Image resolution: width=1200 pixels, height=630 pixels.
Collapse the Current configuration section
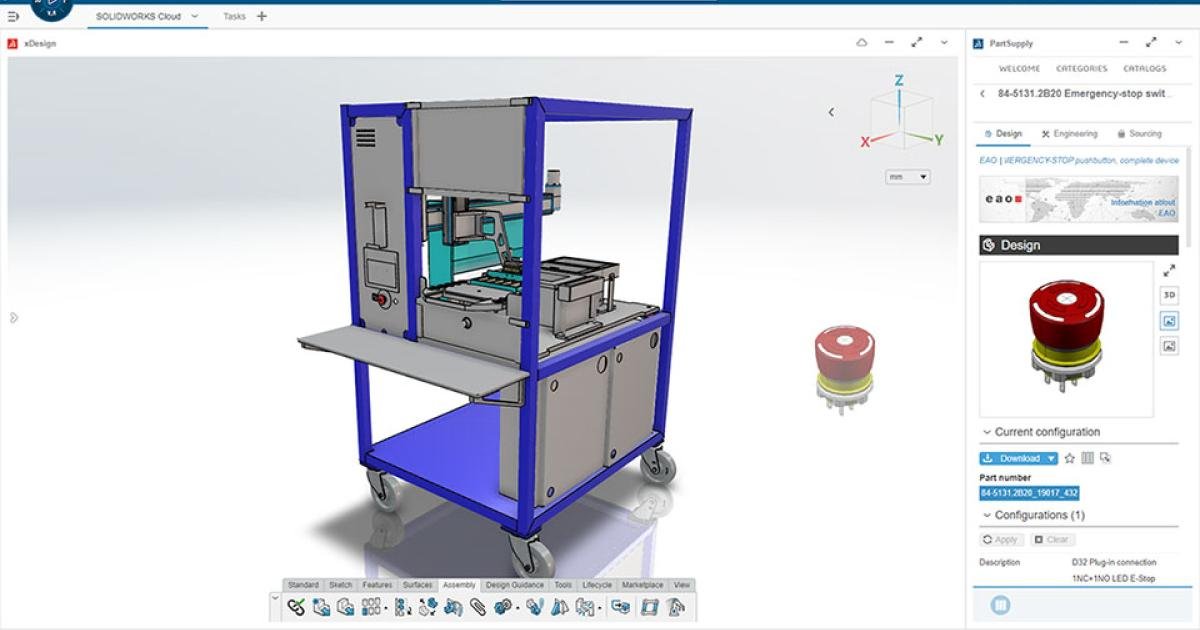point(985,432)
